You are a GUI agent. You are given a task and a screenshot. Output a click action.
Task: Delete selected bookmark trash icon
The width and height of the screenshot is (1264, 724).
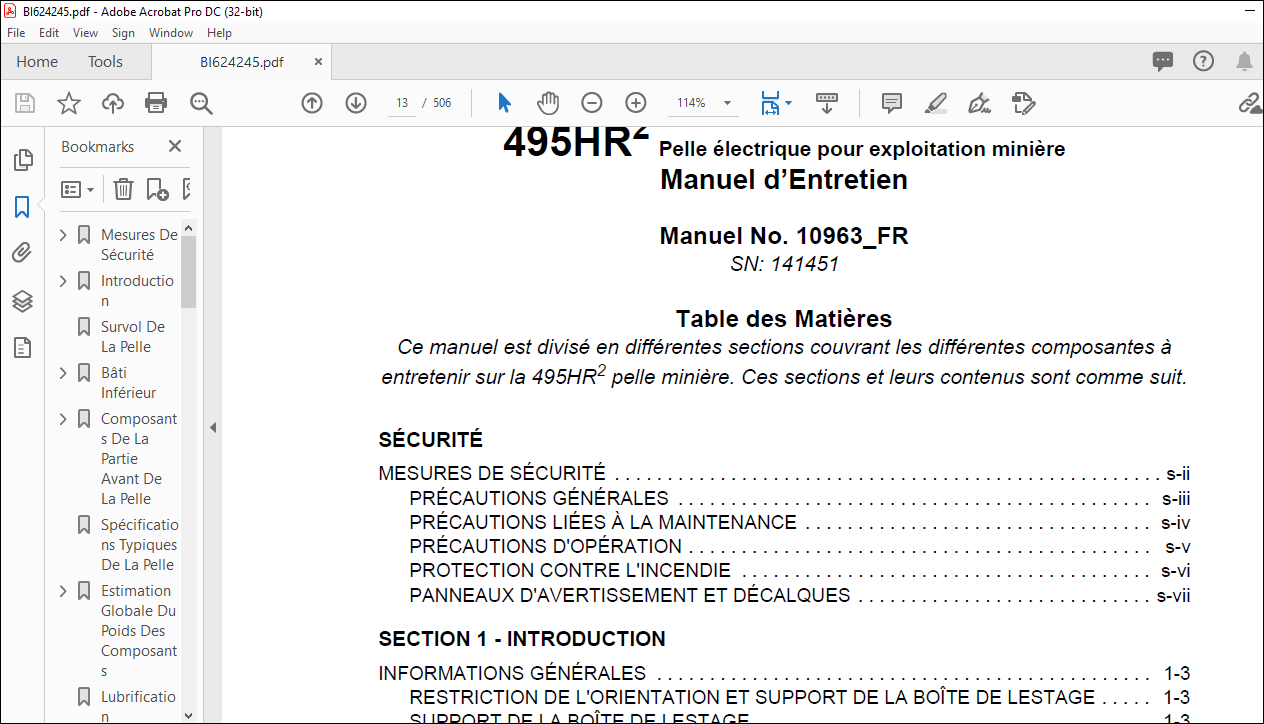coord(123,189)
